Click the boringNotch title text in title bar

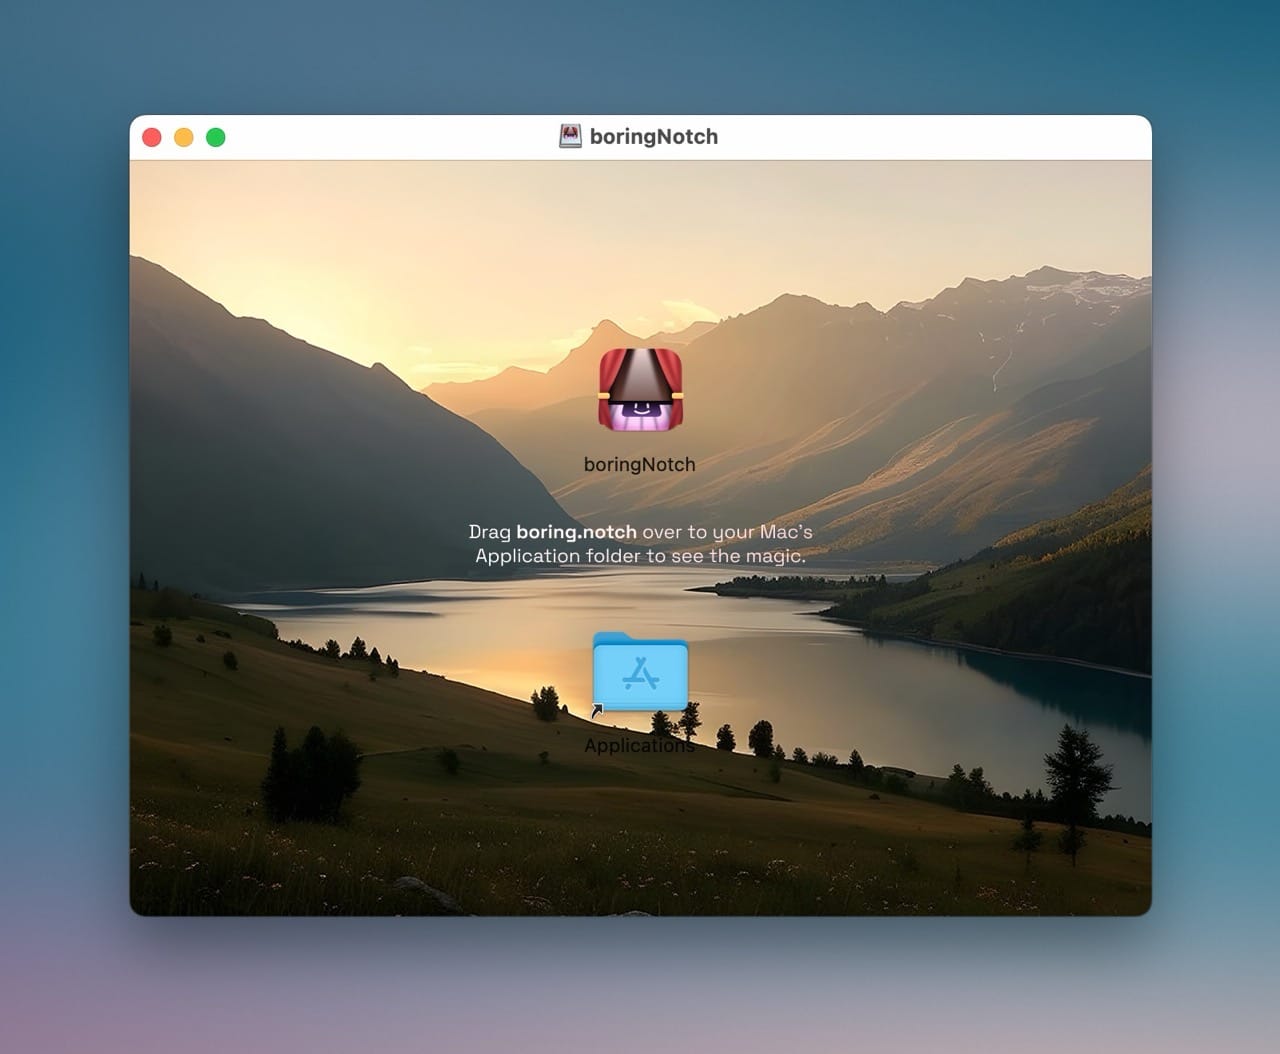point(654,137)
